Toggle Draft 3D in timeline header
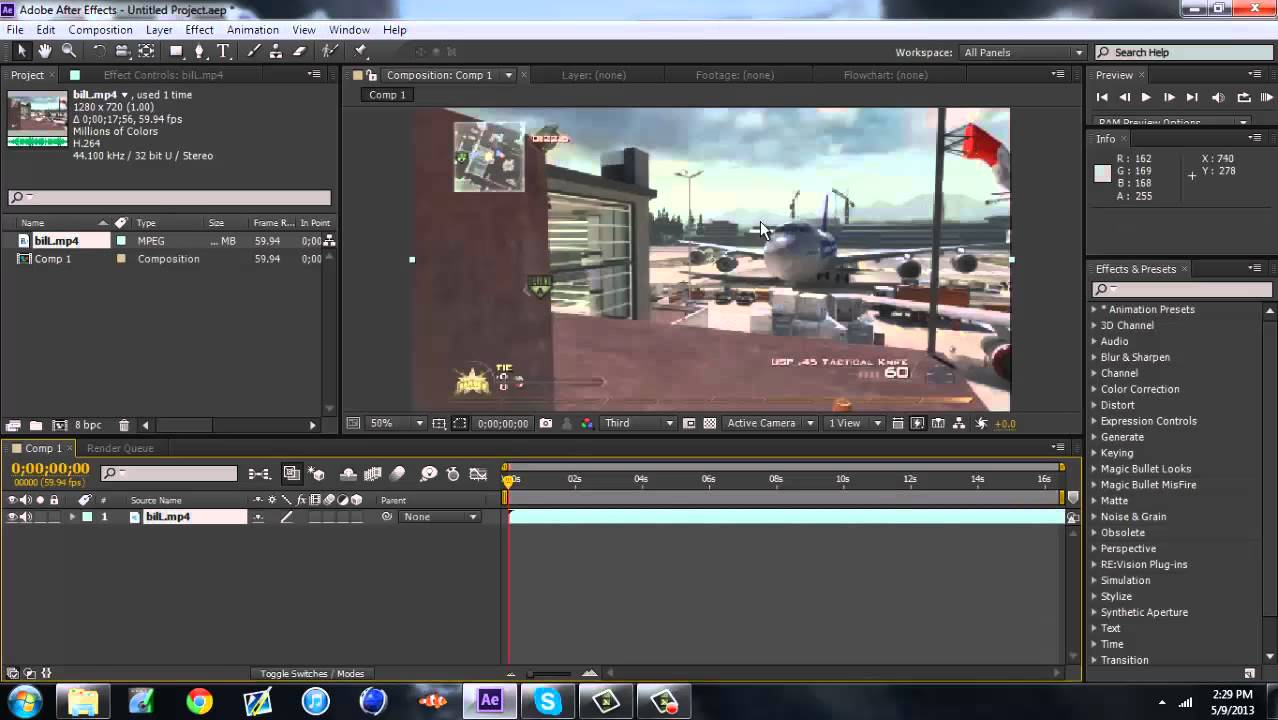This screenshot has width=1278, height=720. [x=317, y=474]
